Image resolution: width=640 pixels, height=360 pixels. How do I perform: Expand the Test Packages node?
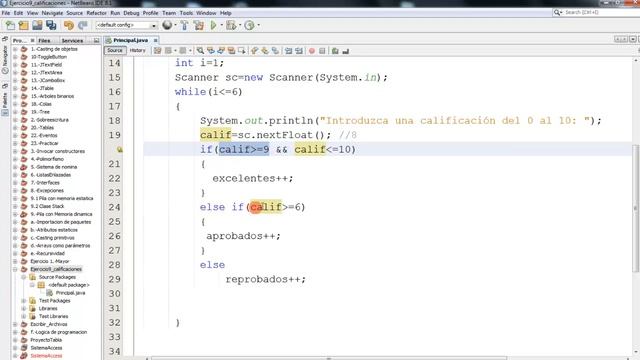(x=24, y=301)
